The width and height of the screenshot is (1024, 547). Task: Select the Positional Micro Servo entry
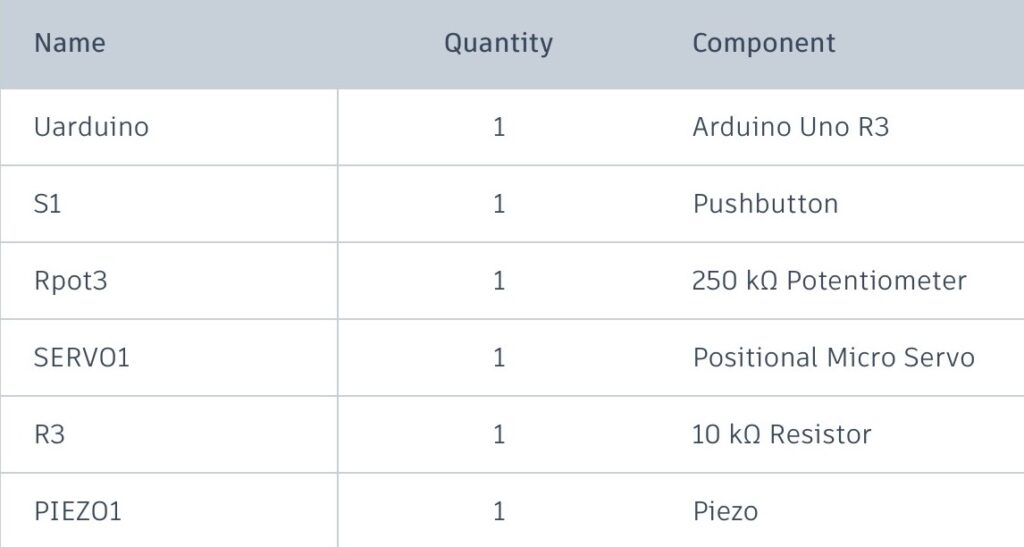(833, 358)
